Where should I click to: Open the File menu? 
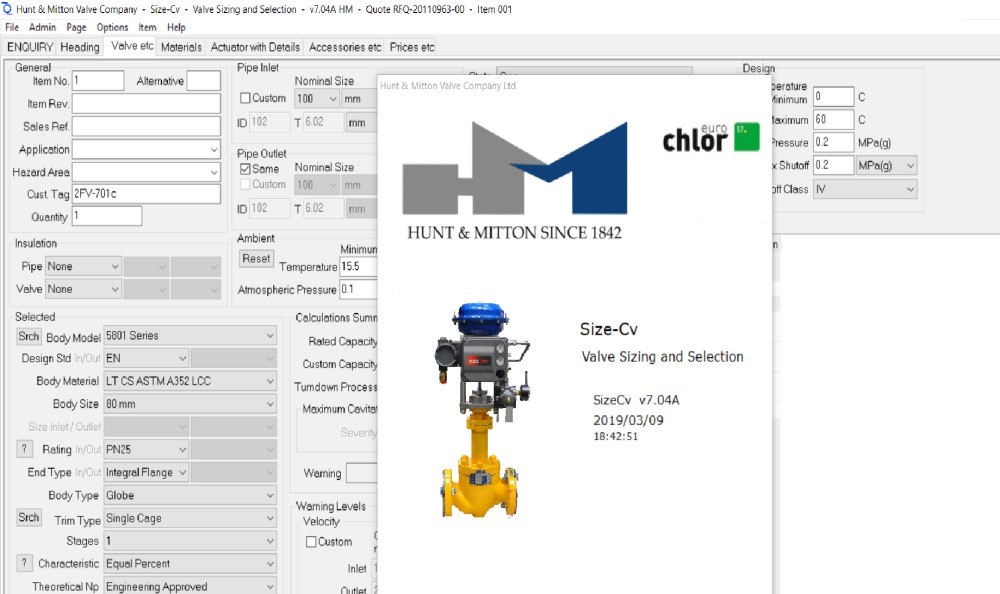pos(12,27)
